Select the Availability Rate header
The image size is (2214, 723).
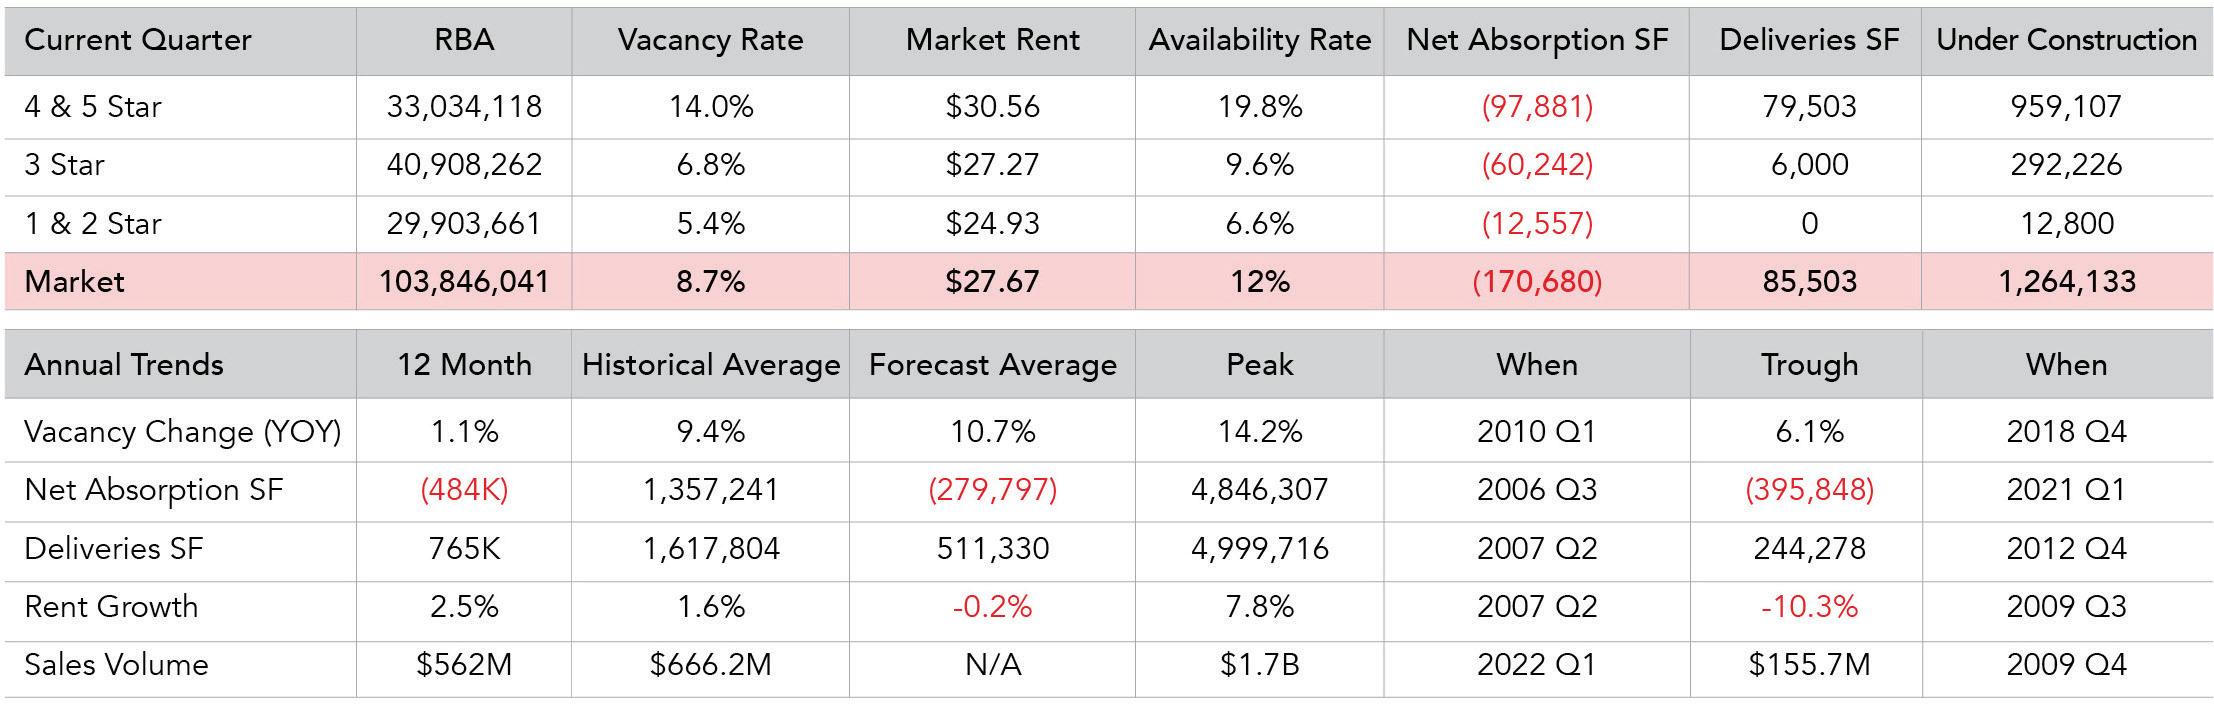[x=1259, y=40]
